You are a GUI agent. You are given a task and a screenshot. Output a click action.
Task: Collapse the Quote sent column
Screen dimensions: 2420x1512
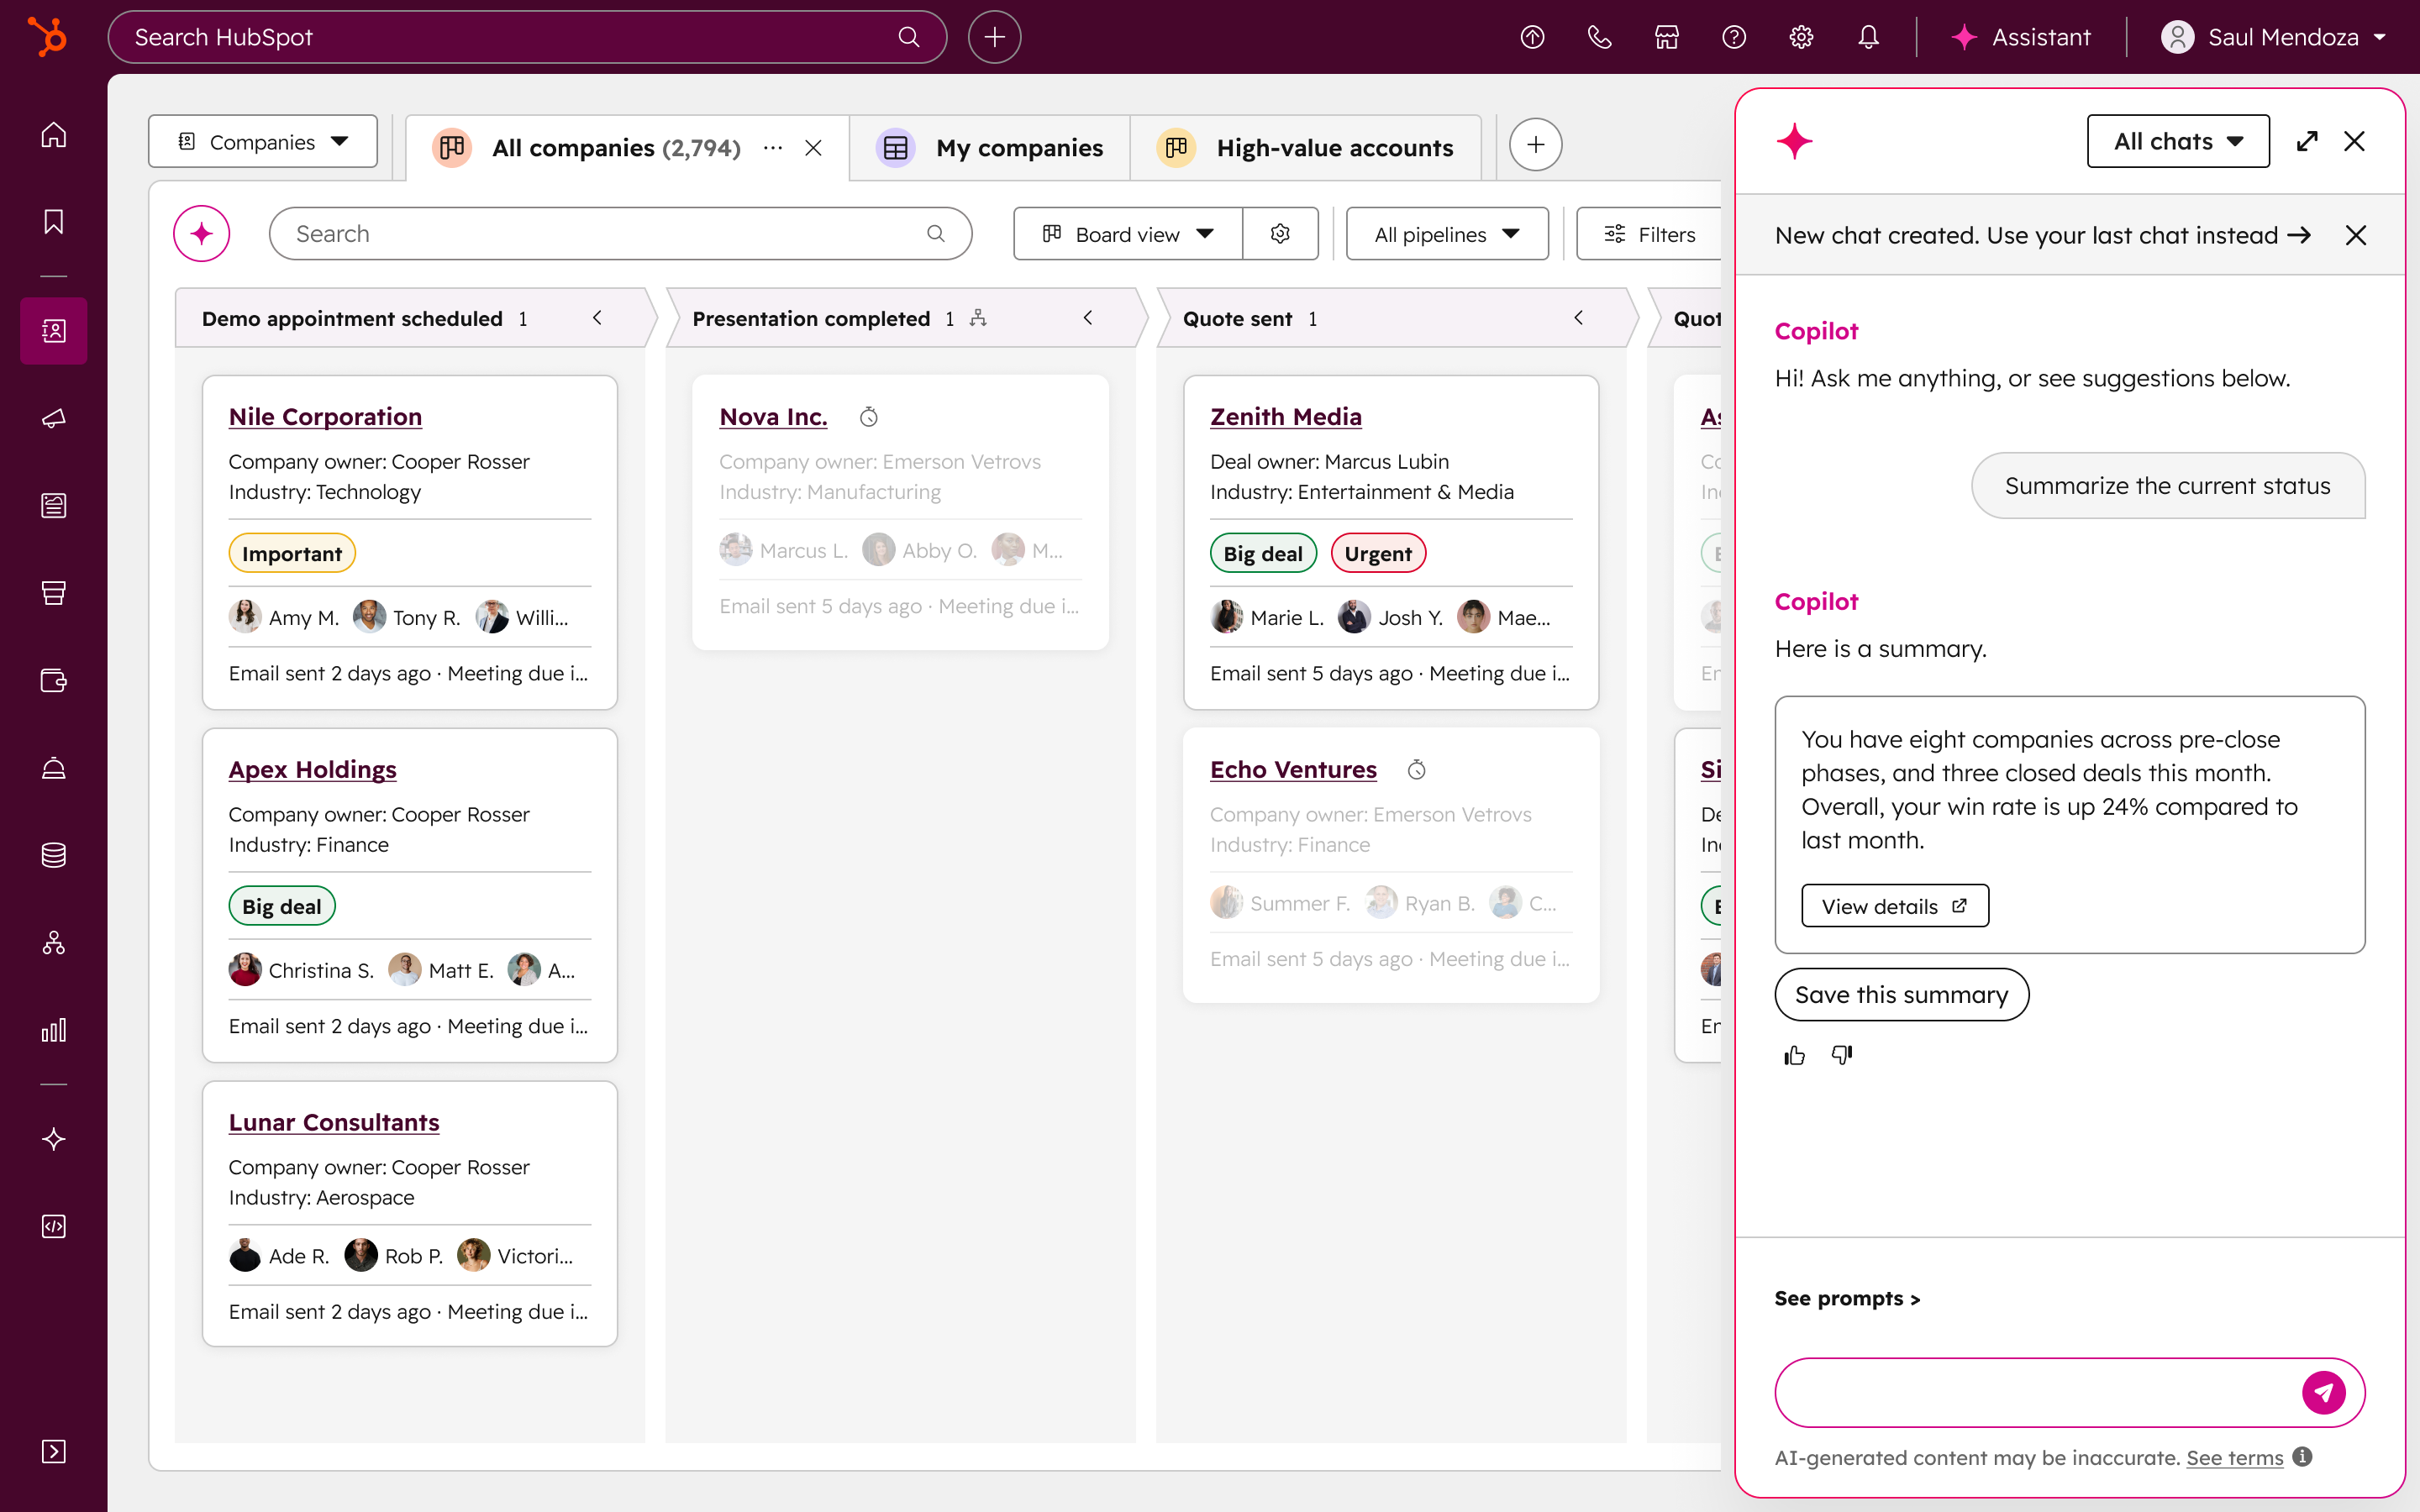coord(1578,318)
